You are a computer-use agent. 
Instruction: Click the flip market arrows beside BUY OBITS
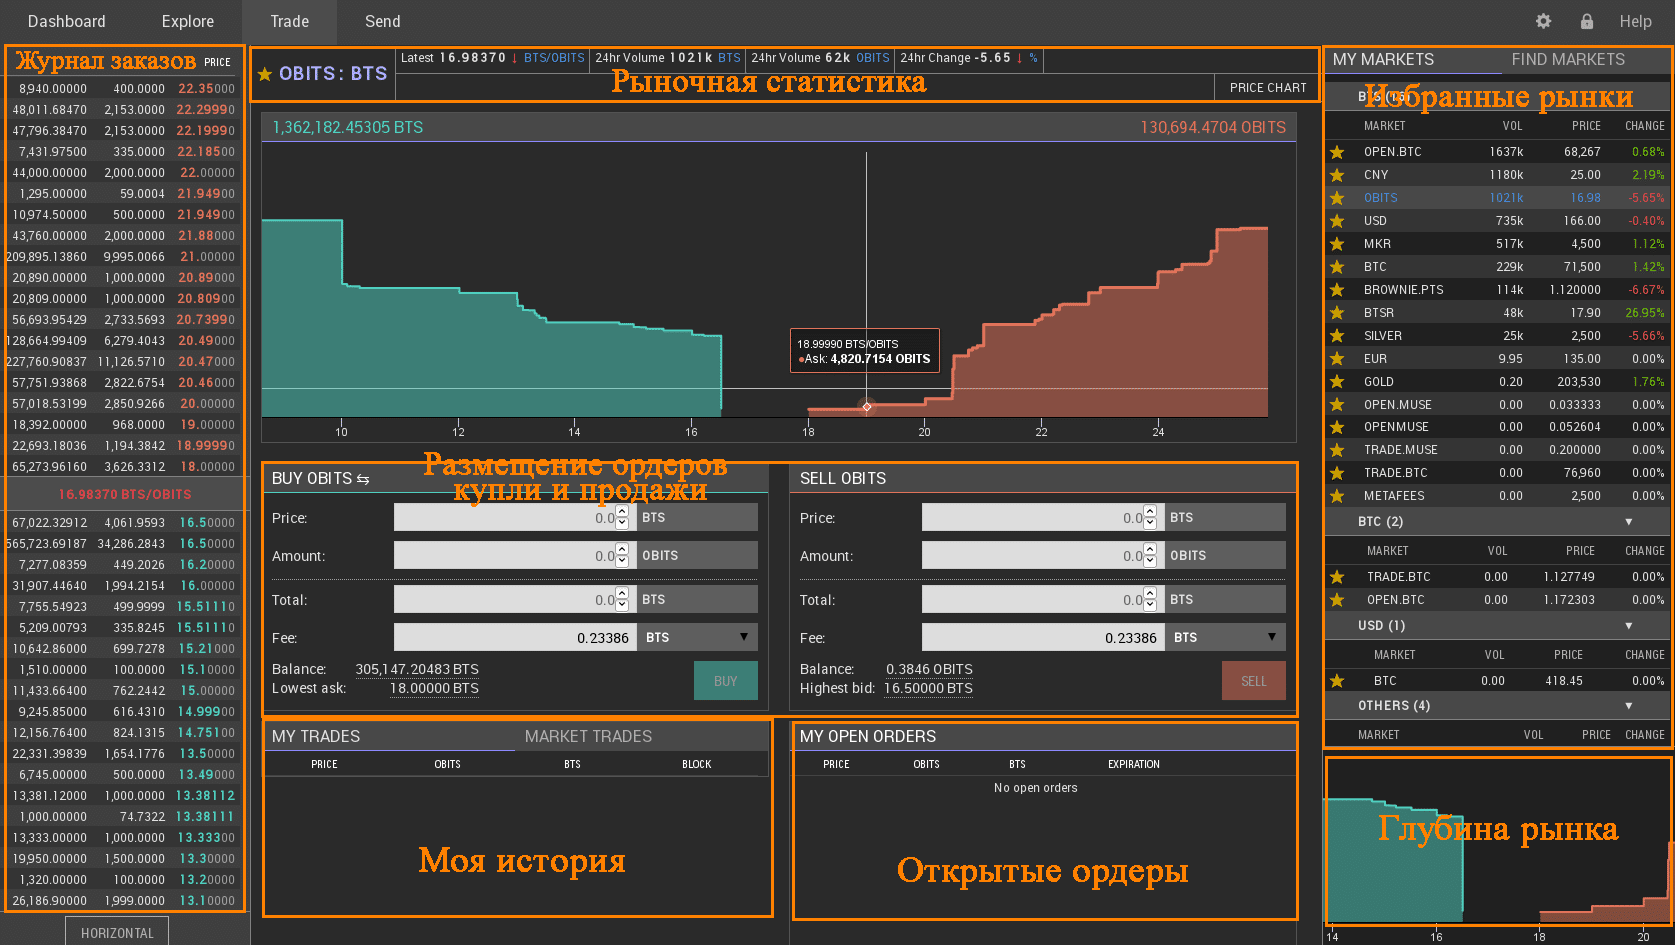click(363, 479)
